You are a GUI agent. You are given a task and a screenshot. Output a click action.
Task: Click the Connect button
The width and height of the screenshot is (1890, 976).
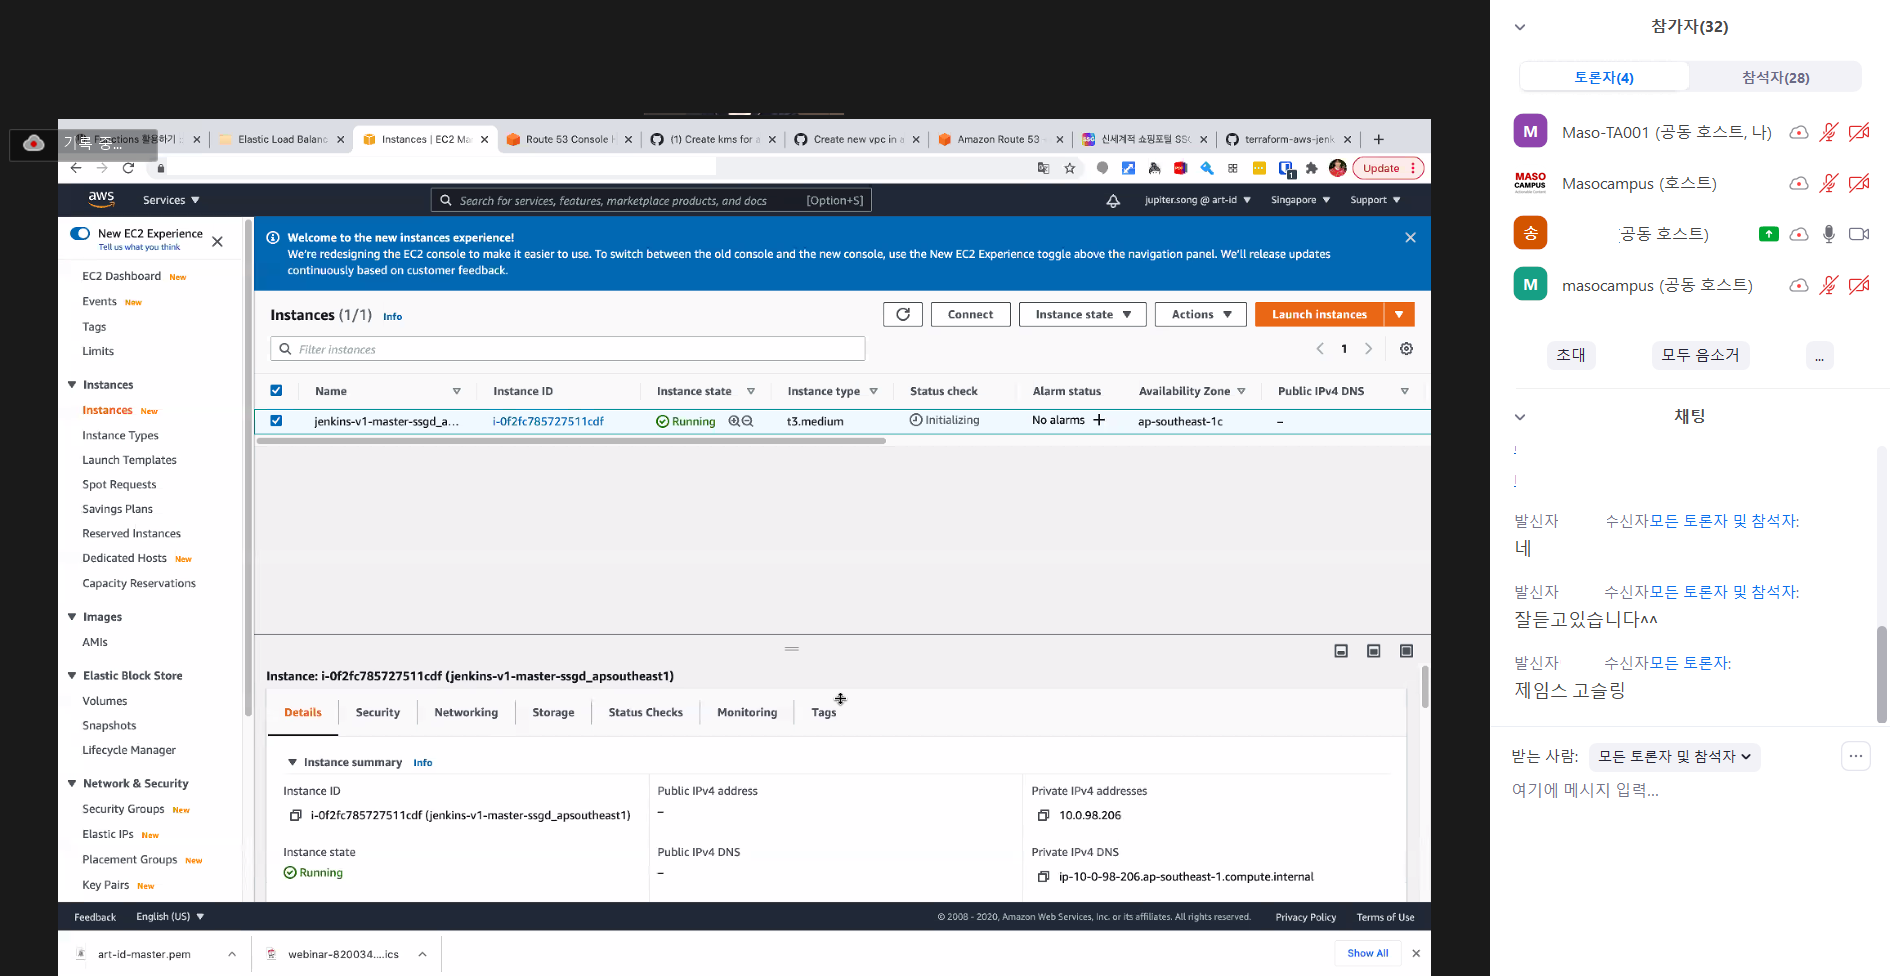(970, 315)
